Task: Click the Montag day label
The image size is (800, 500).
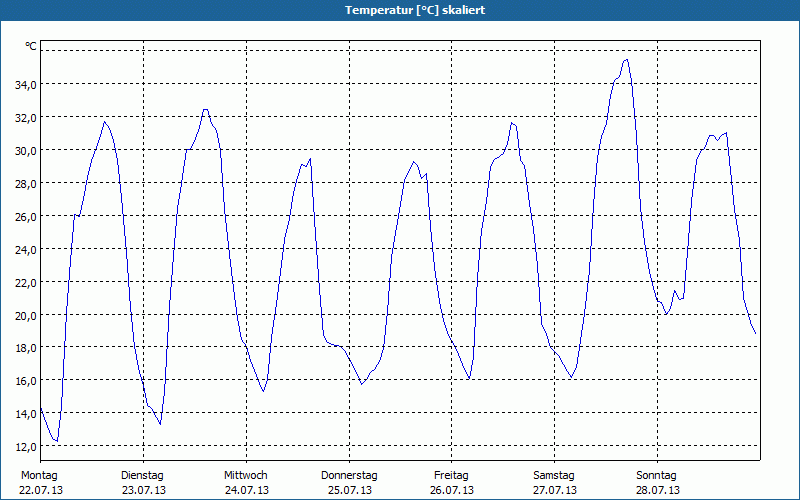Action: 39,476
